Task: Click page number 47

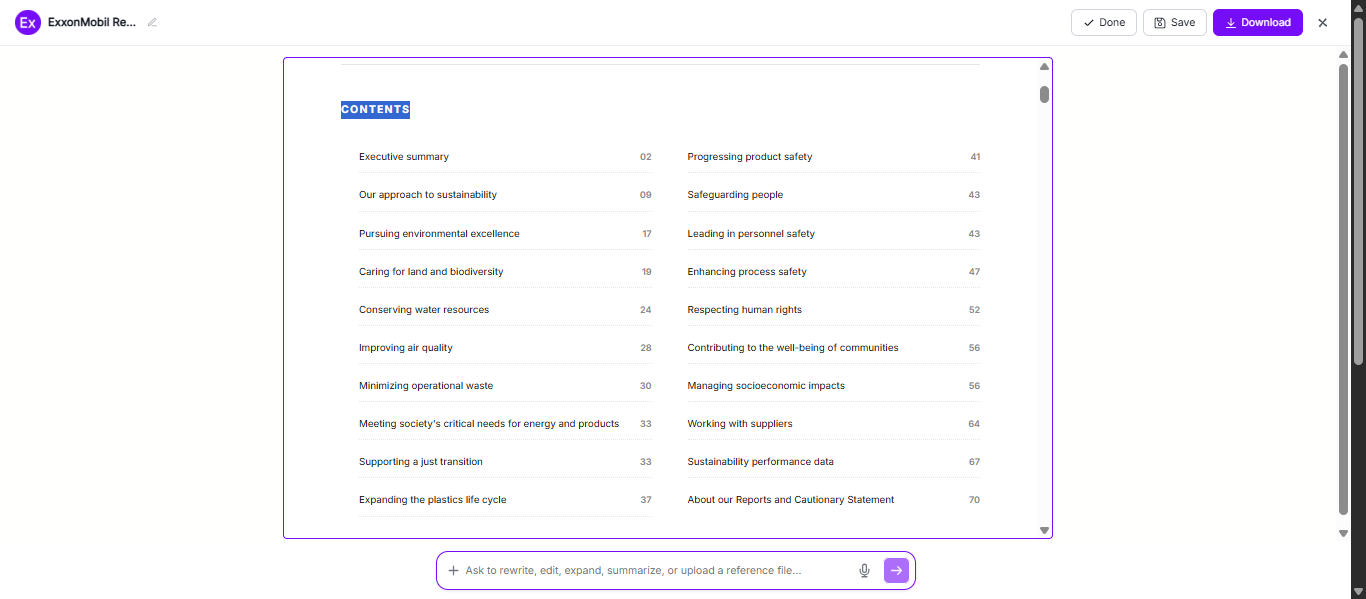Action: point(974,272)
